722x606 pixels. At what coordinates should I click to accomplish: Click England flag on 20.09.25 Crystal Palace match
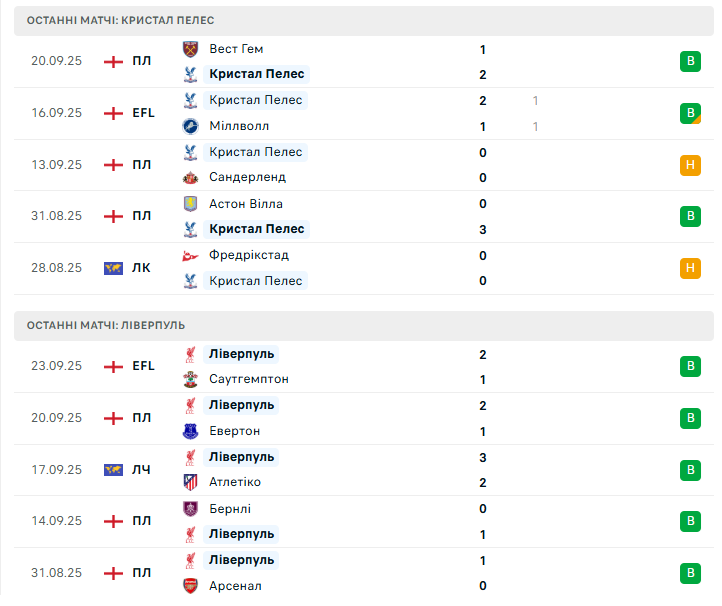pos(113,61)
